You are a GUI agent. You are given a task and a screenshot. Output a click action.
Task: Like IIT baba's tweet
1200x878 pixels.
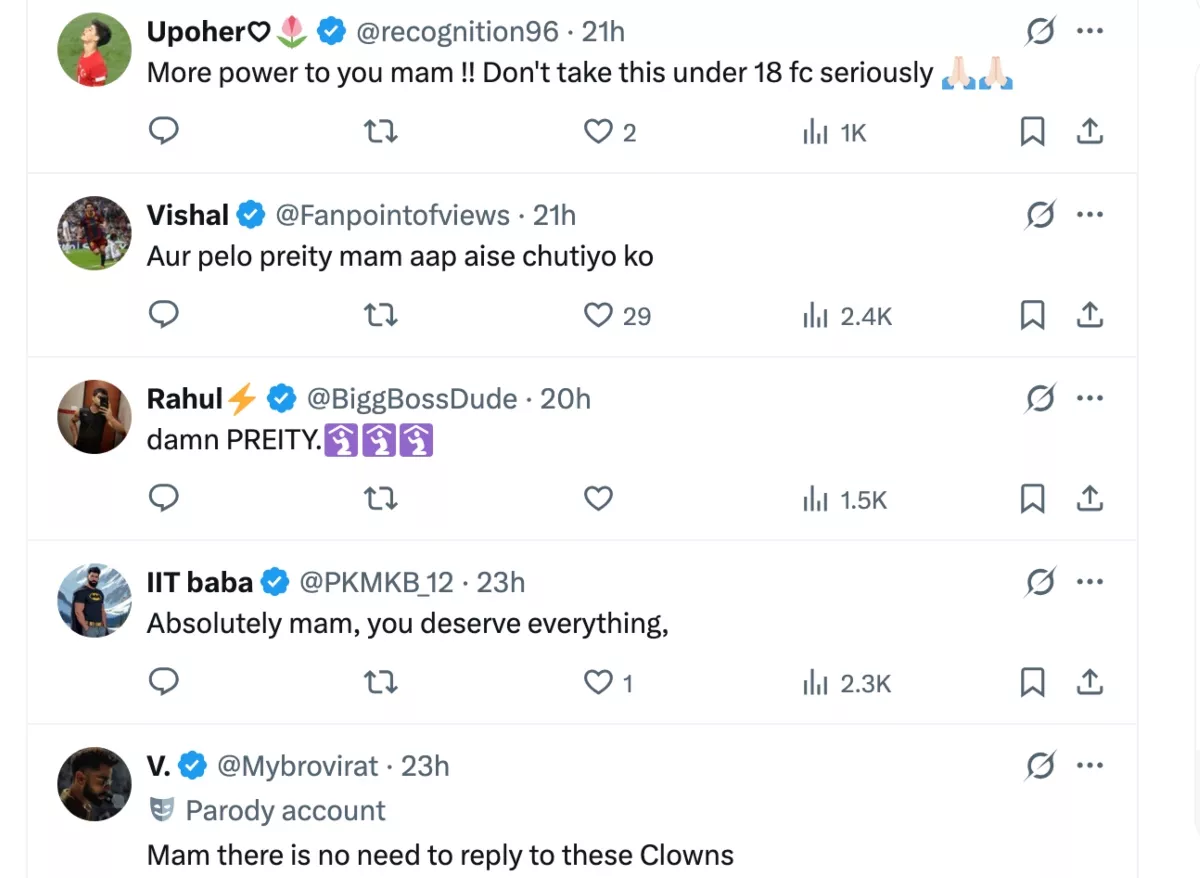pos(598,682)
